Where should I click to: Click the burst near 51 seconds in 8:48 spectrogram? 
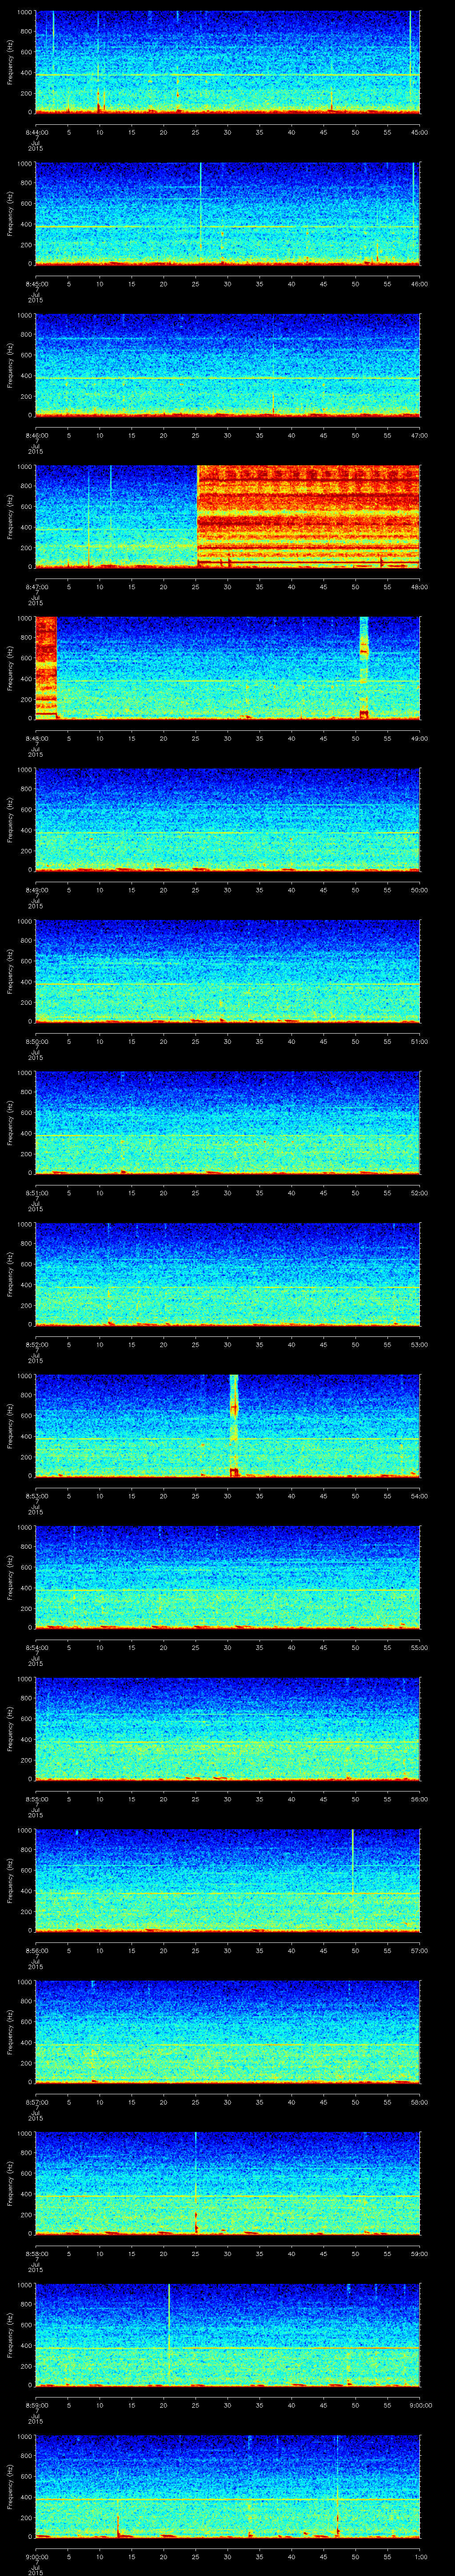tap(364, 668)
